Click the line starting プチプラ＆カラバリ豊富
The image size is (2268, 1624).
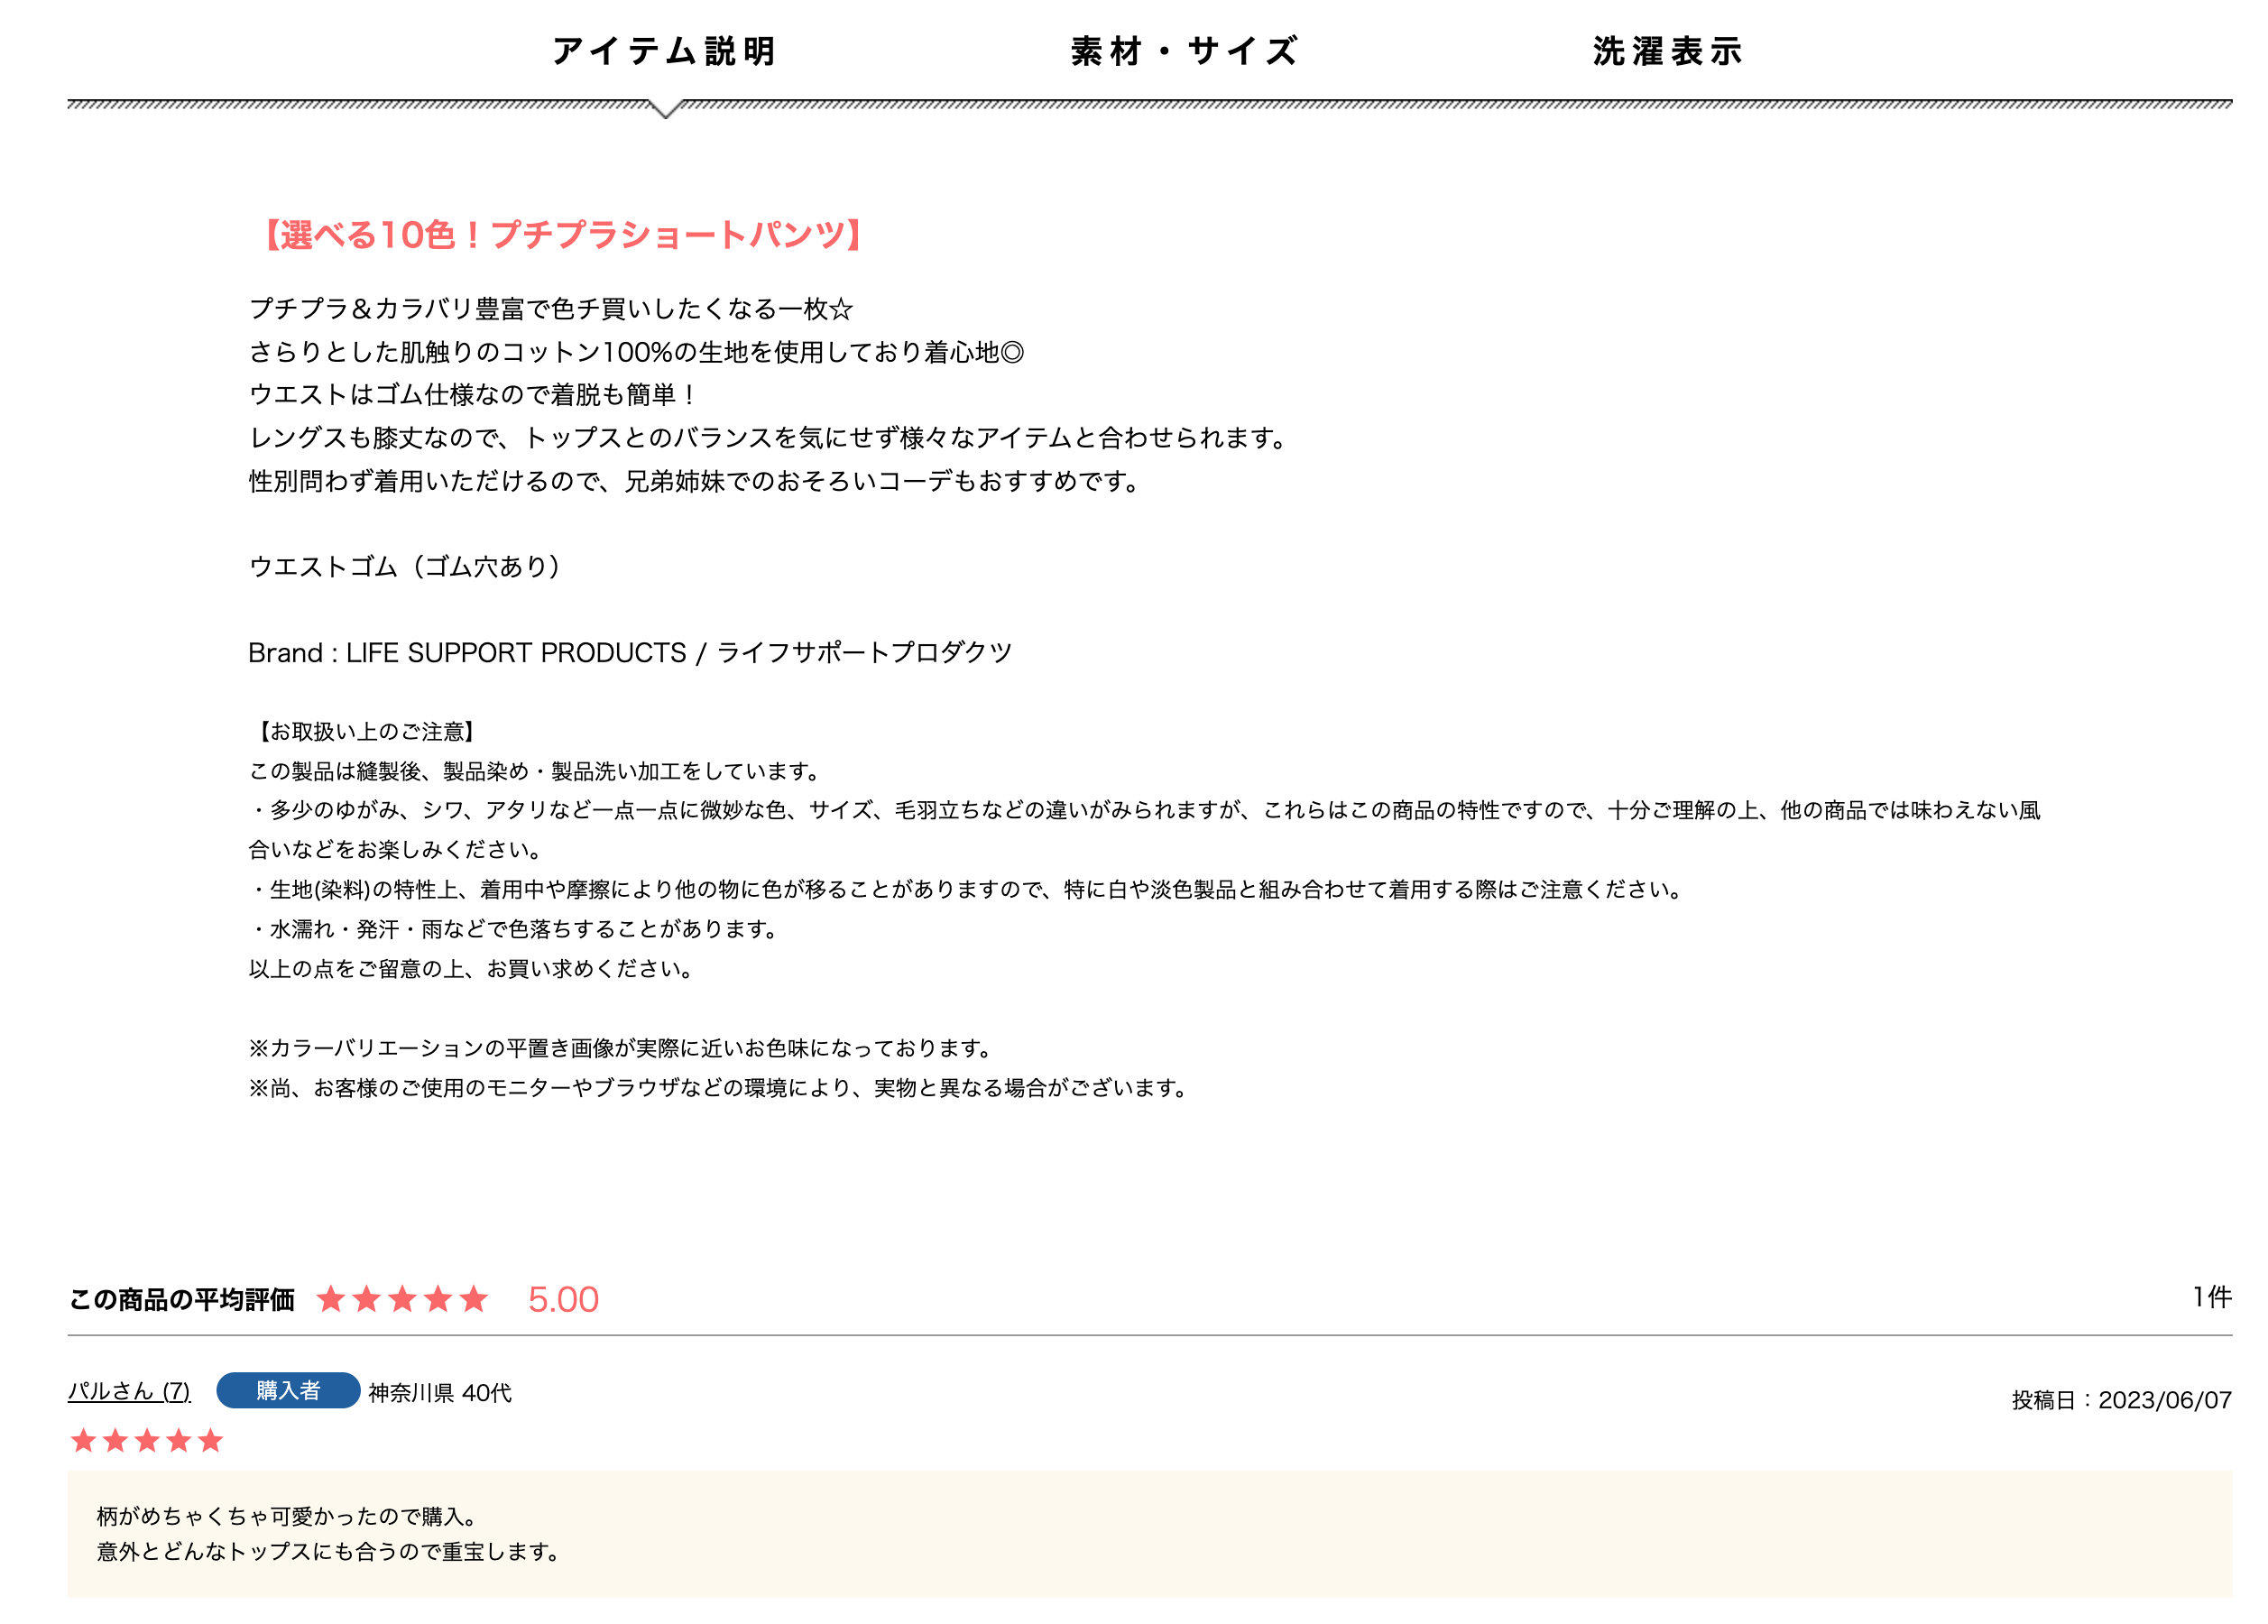pyautogui.click(x=551, y=308)
